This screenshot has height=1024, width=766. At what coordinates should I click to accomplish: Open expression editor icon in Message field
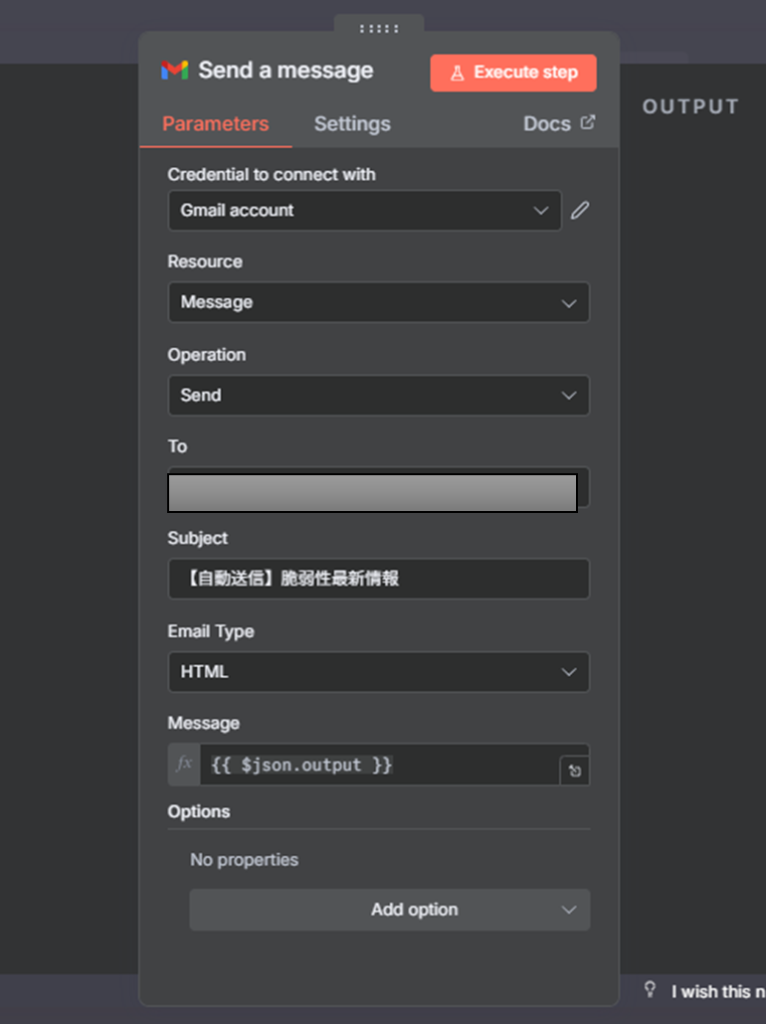pos(574,771)
